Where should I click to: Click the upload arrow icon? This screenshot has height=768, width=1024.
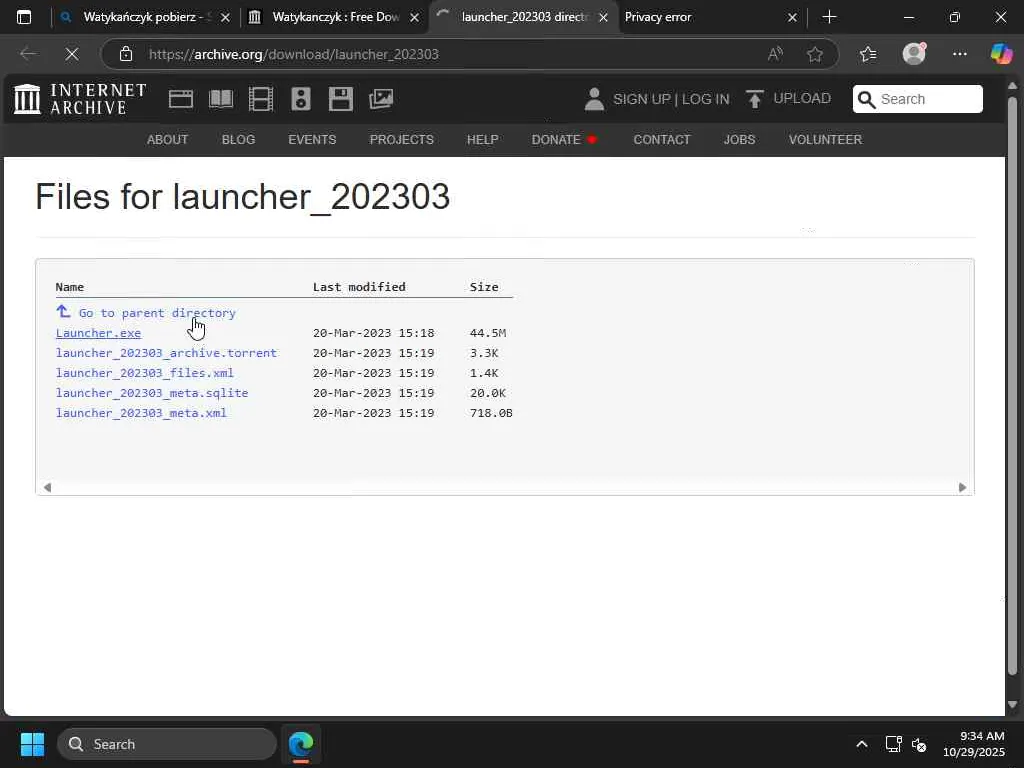(x=754, y=99)
